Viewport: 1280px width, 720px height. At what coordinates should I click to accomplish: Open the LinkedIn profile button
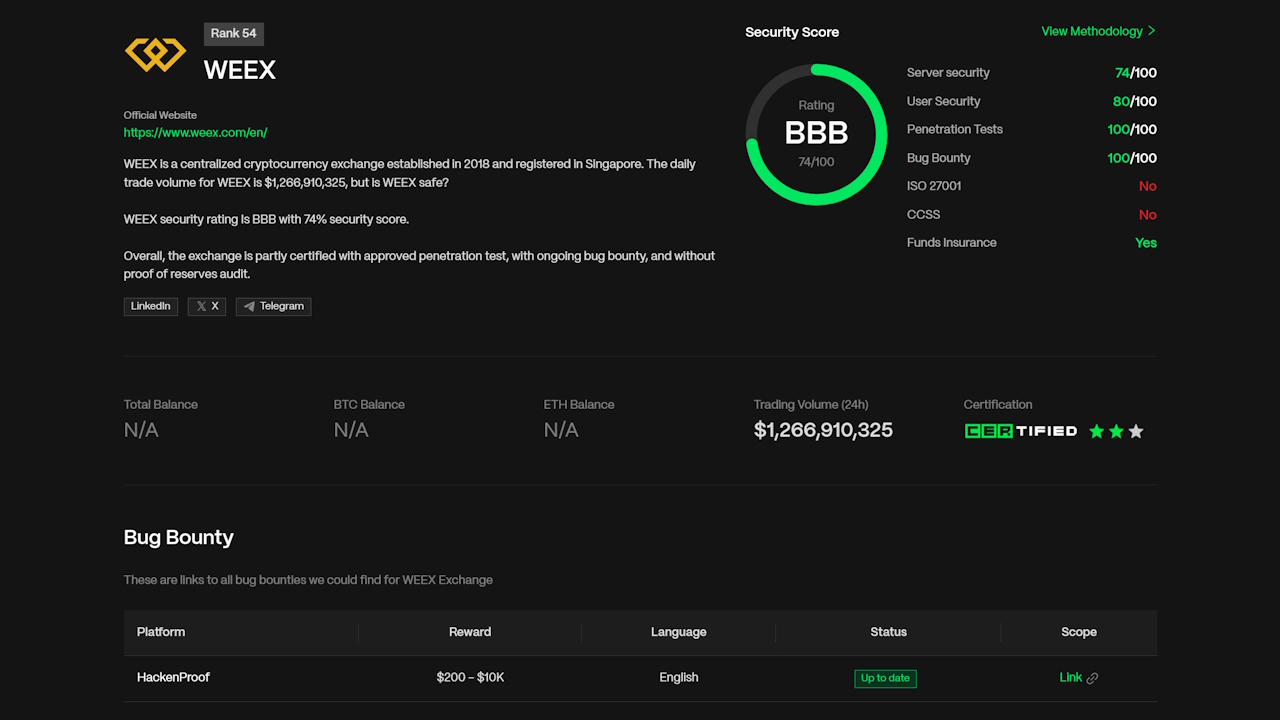coord(151,306)
